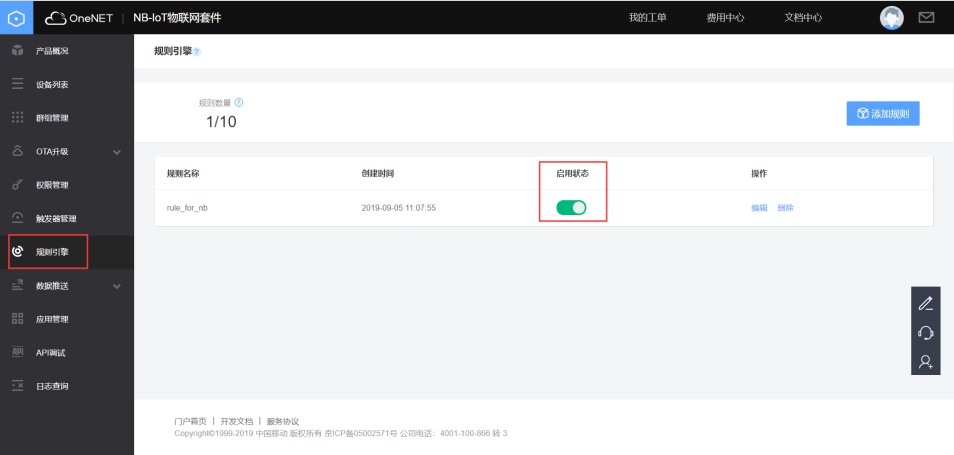Open the mail envelope icon

point(926,18)
